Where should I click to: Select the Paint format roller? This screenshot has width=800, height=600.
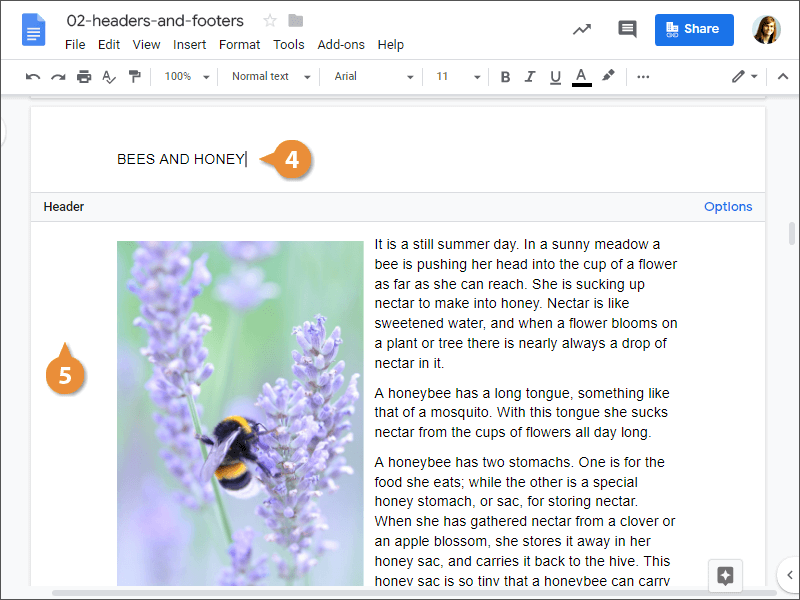[135, 77]
